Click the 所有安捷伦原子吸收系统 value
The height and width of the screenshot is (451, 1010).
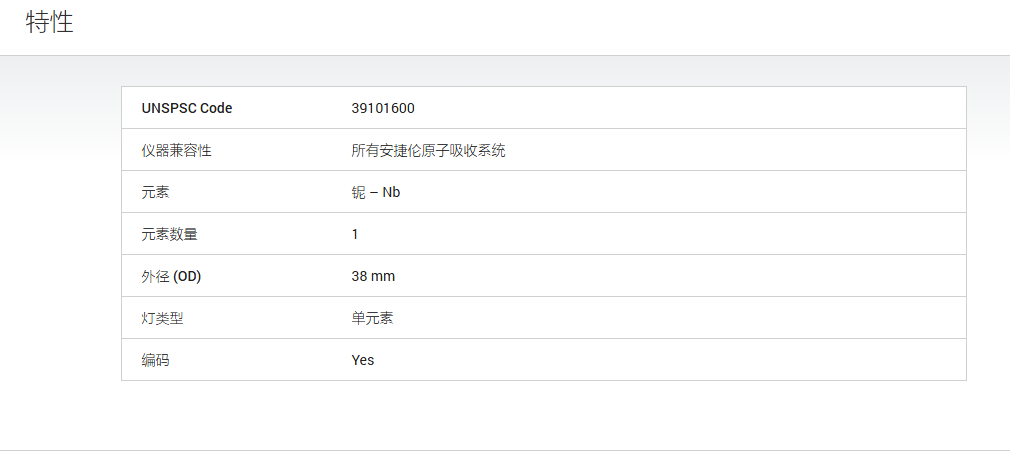point(428,151)
